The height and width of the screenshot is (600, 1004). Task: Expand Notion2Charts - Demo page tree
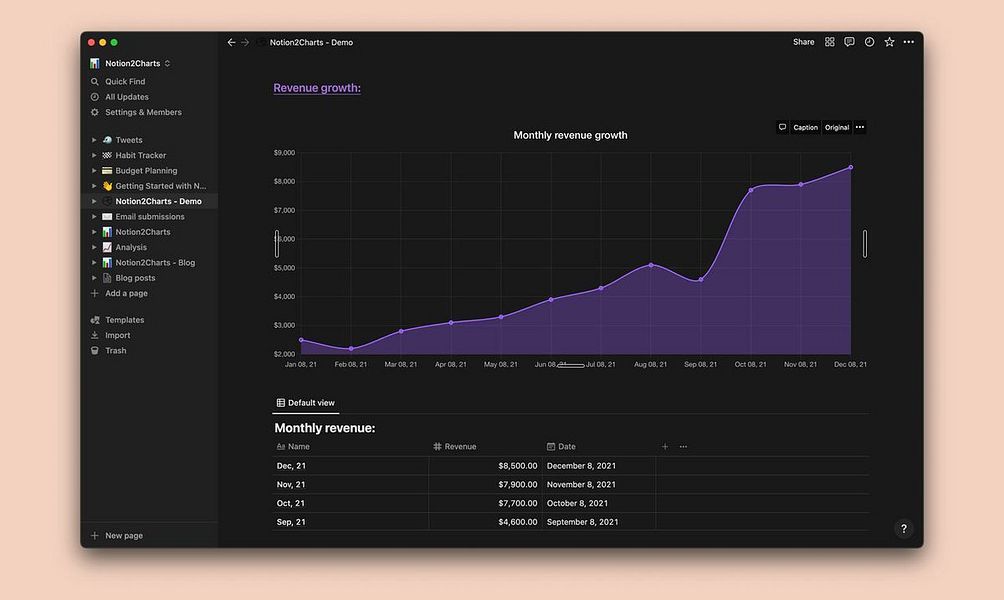[94, 200]
